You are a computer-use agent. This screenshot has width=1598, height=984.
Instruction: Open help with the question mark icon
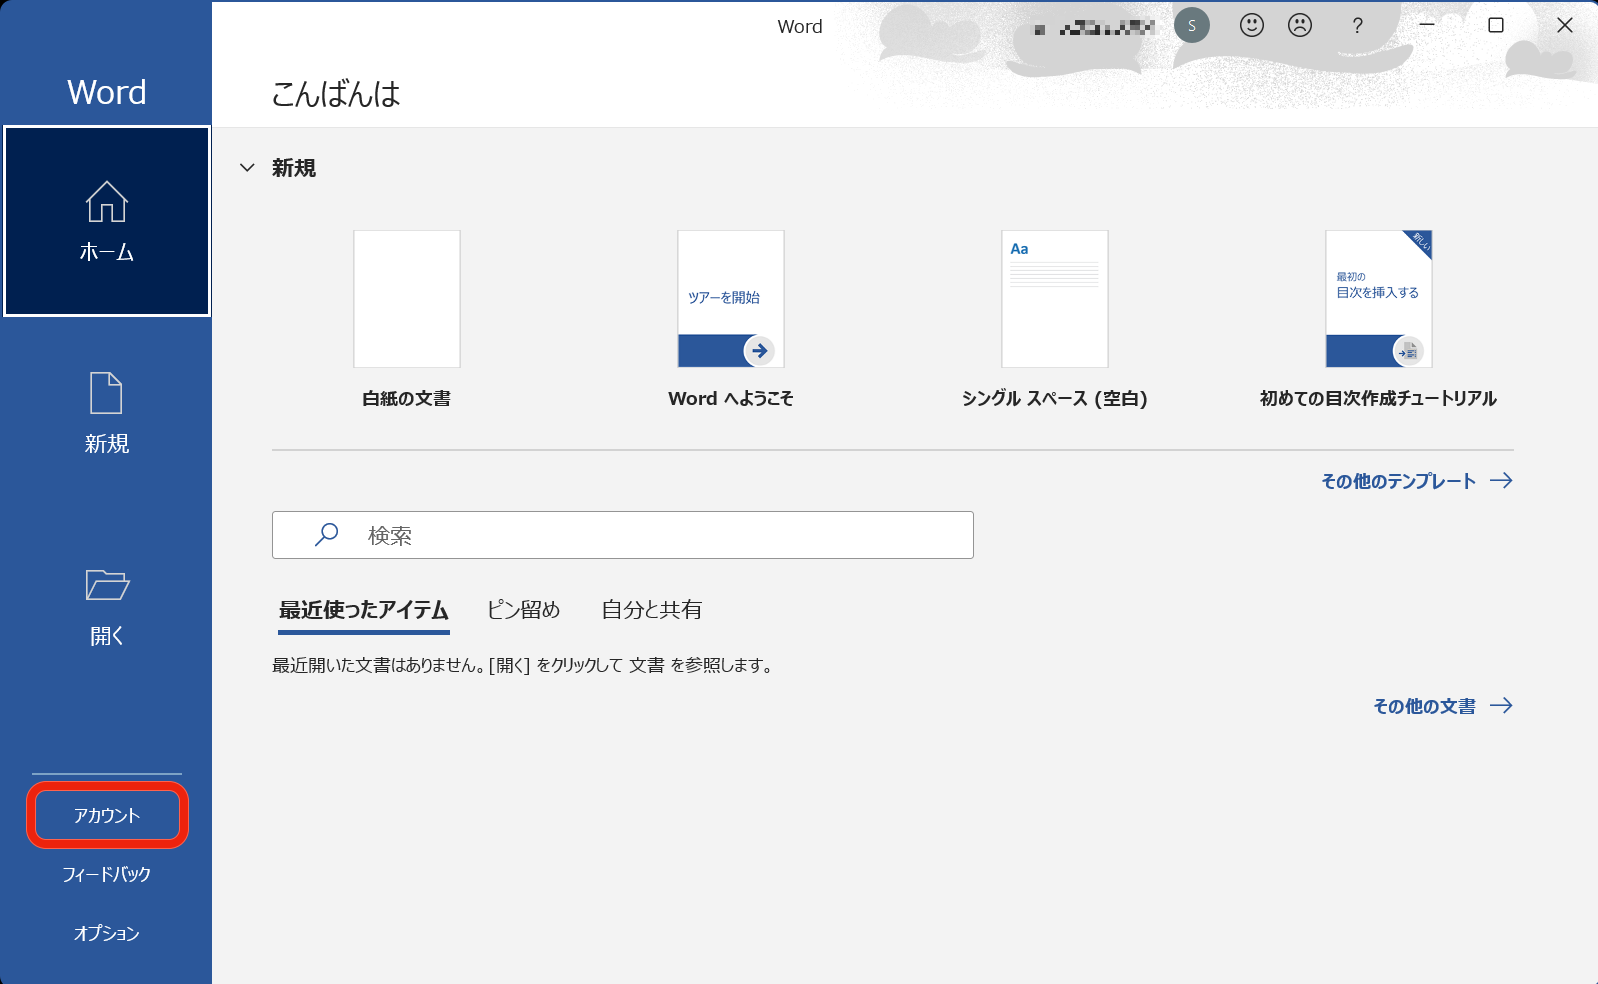click(x=1357, y=26)
